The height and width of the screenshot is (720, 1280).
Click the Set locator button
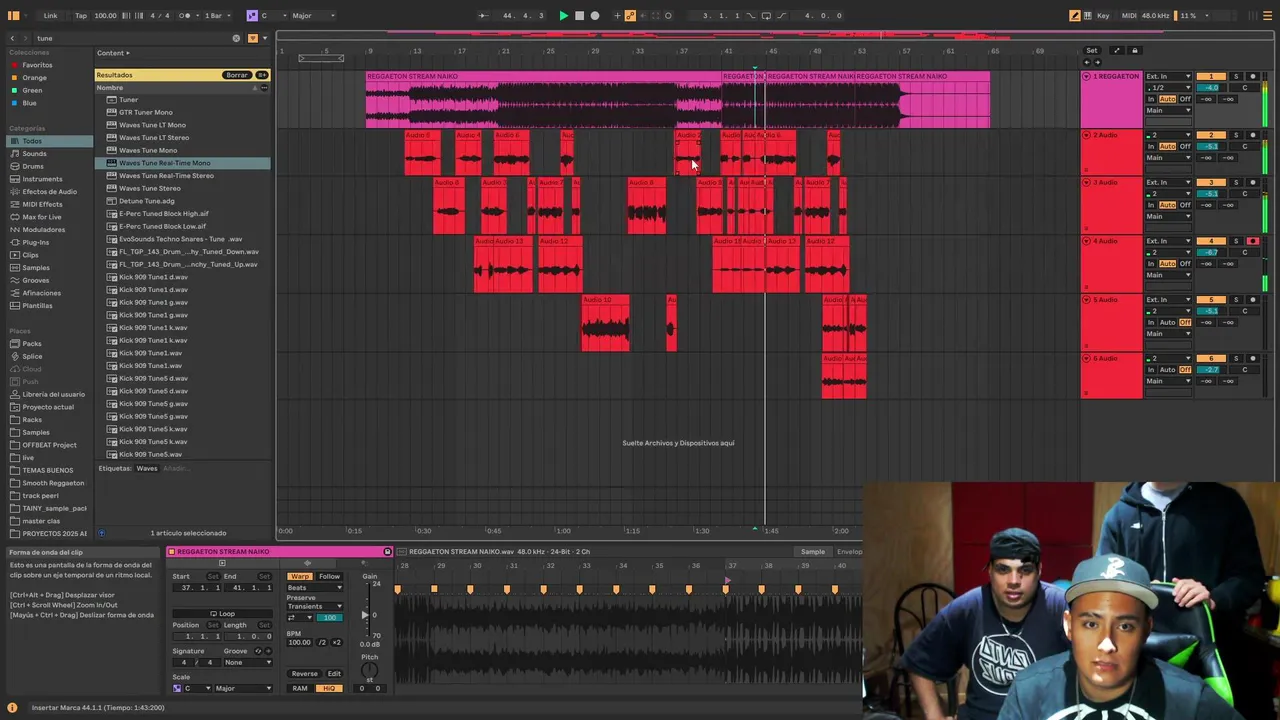coord(1092,50)
